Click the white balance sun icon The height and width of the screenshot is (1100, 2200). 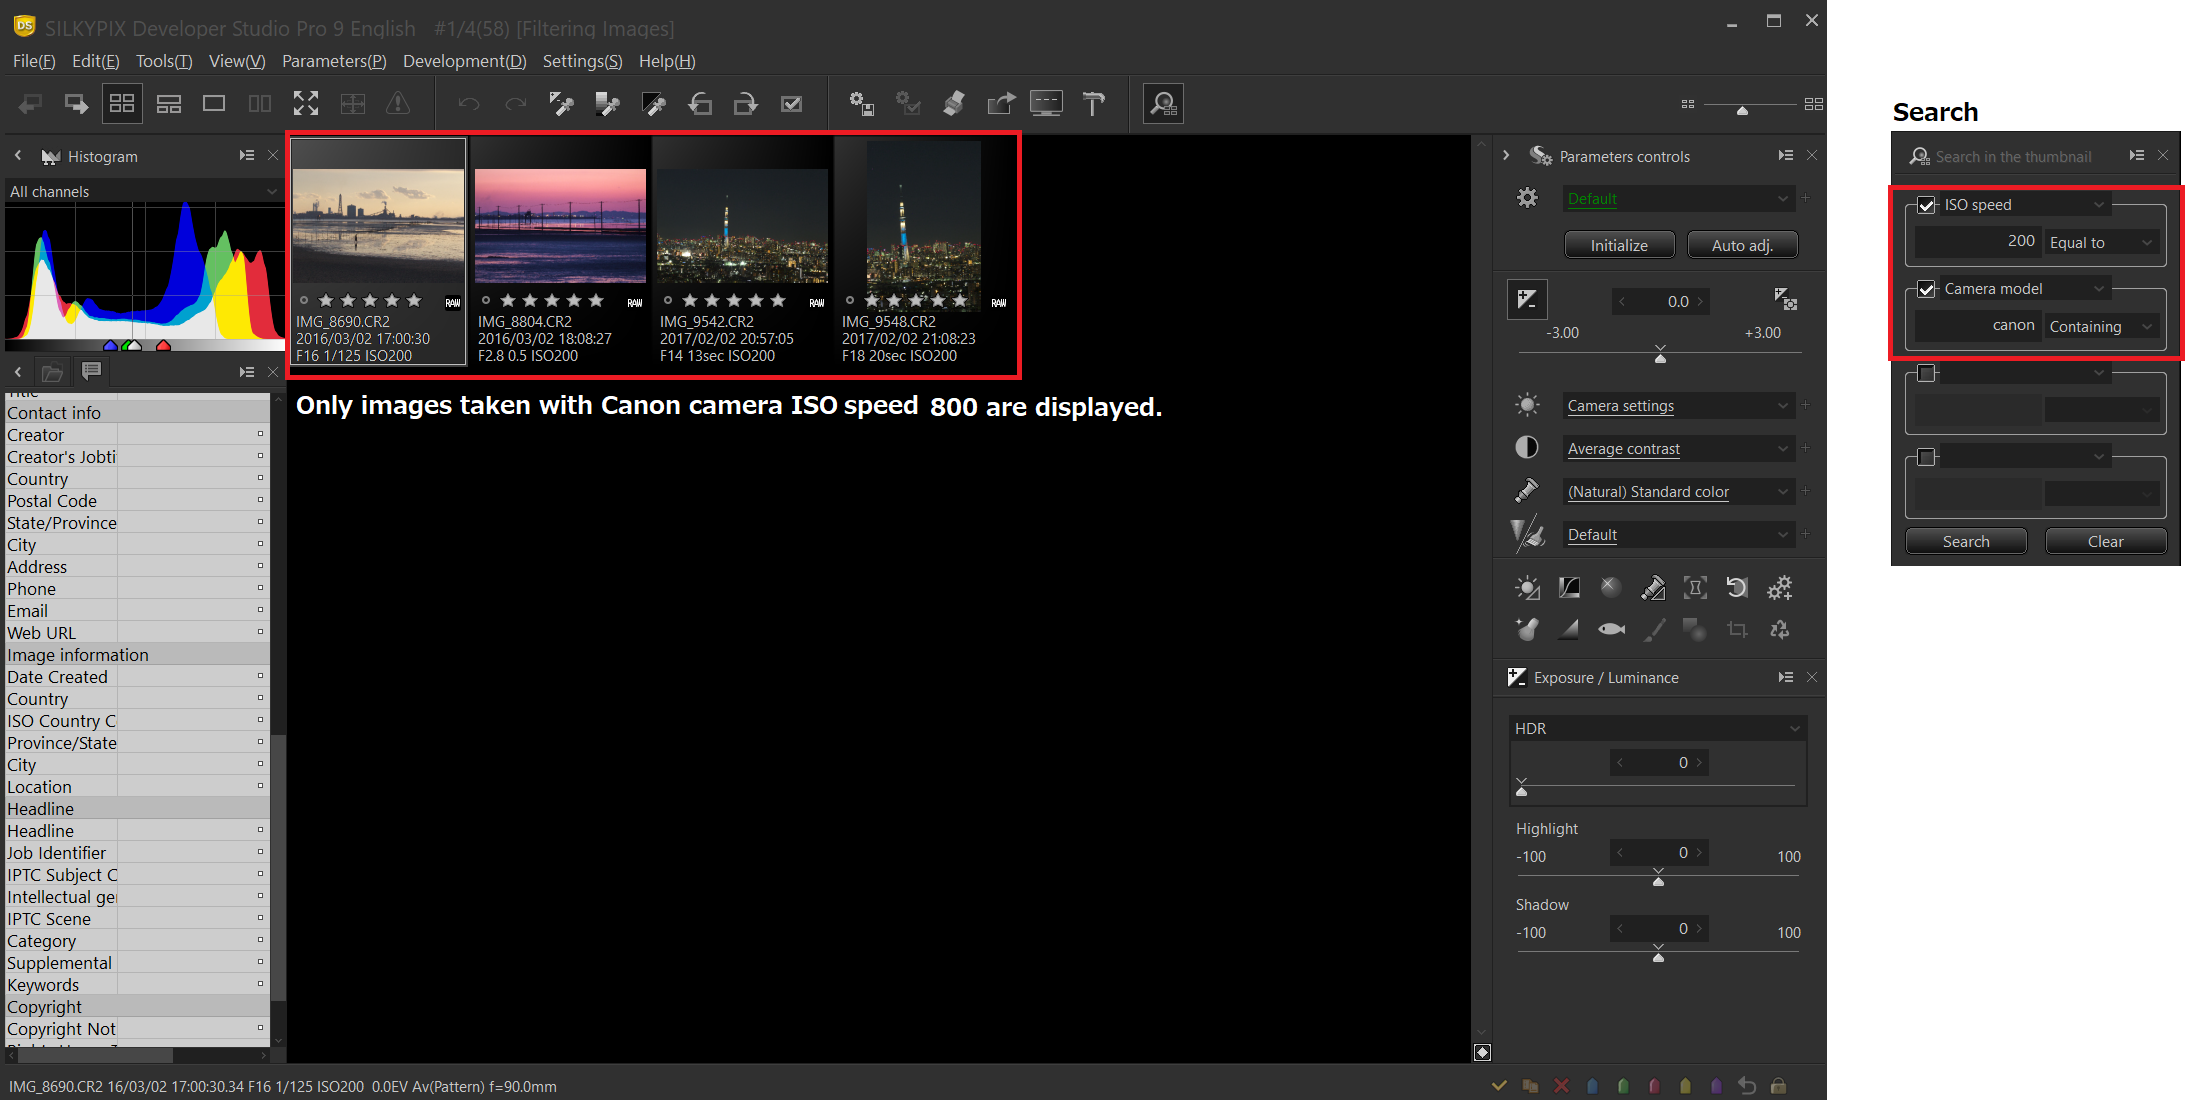tap(1527, 405)
